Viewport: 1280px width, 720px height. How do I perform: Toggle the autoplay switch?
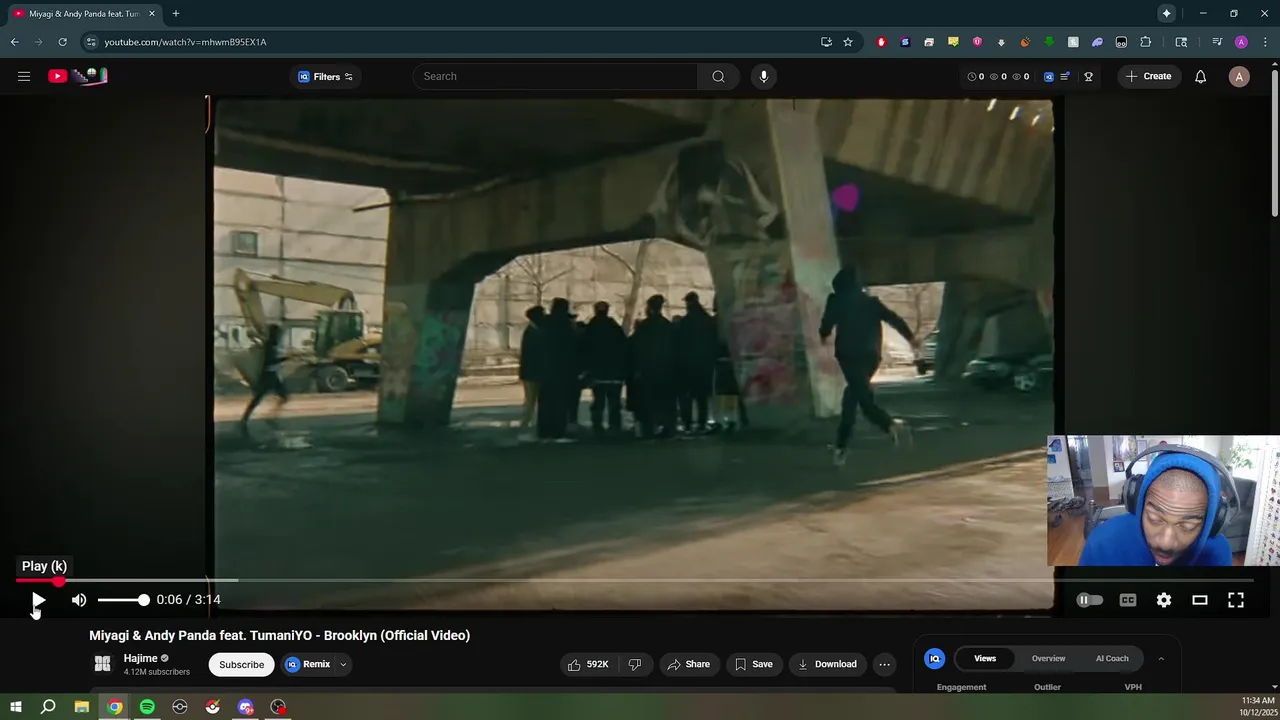1089,600
